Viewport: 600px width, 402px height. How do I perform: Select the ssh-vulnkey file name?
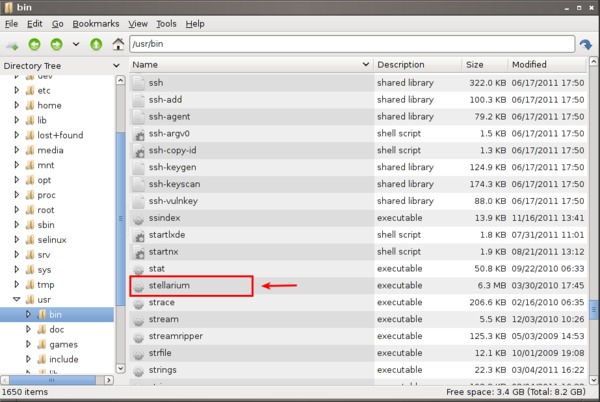tap(173, 201)
